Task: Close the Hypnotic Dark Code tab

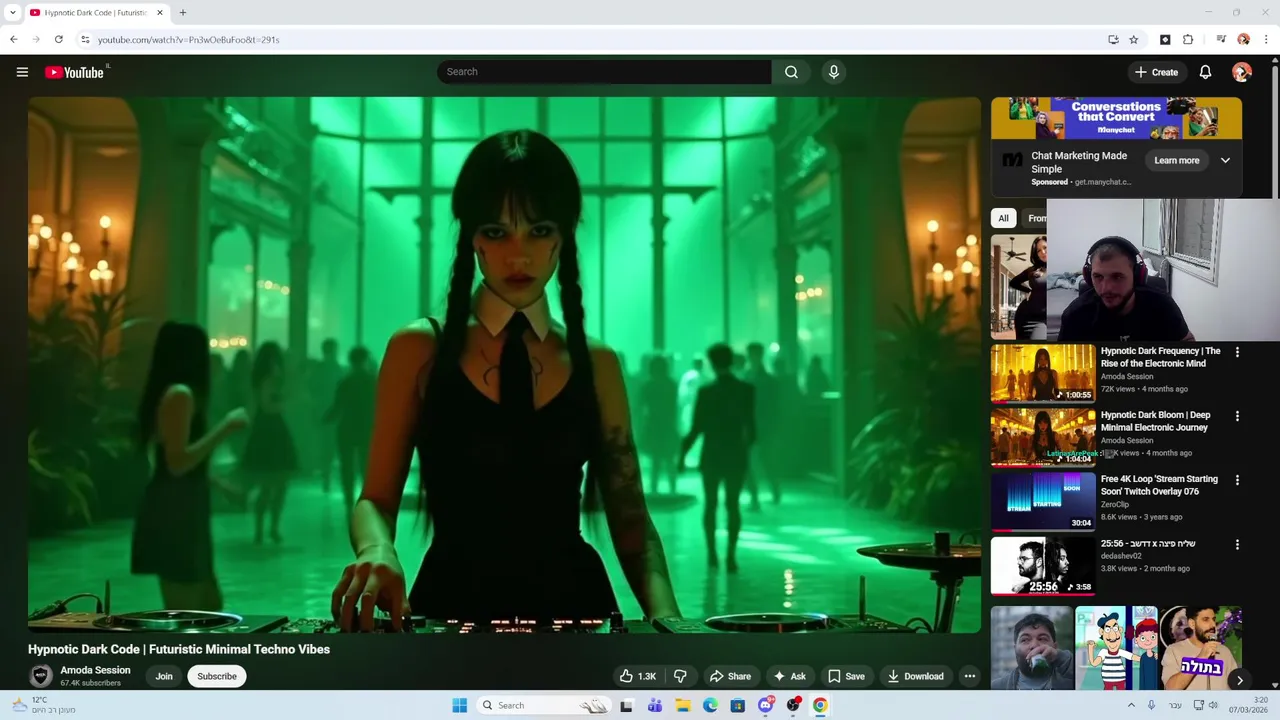Action: coord(159,13)
